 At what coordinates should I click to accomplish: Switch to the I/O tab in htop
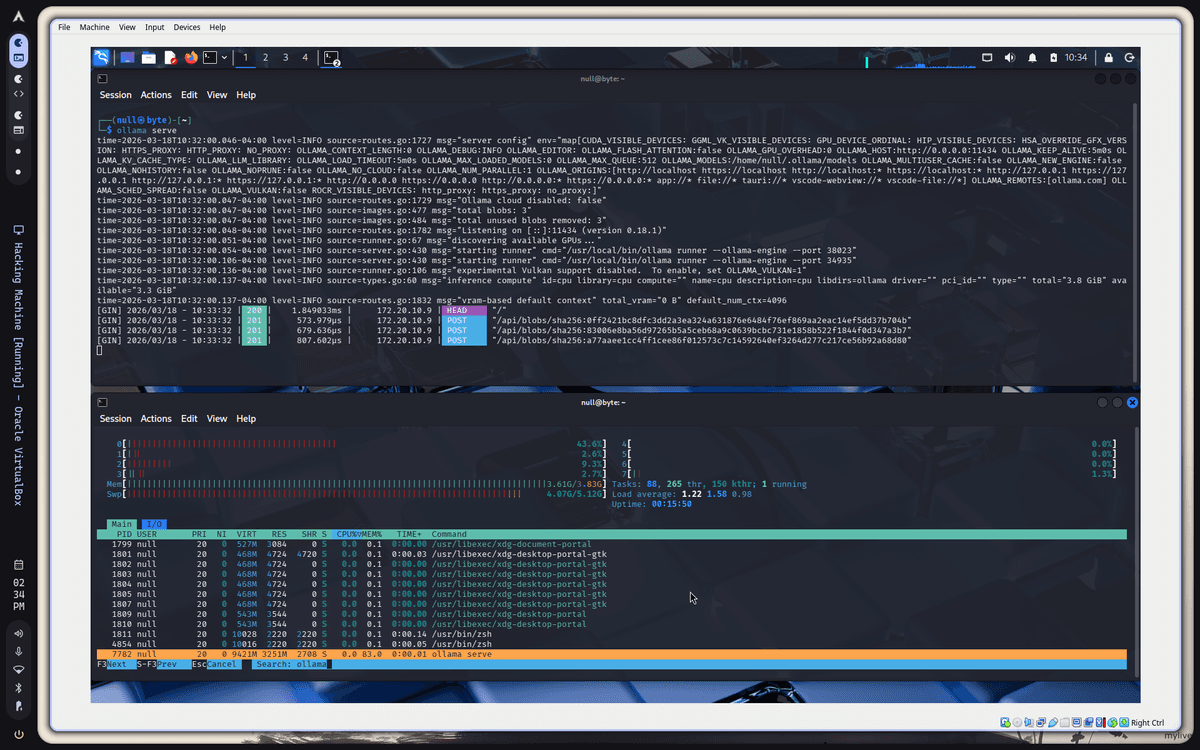pos(153,524)
